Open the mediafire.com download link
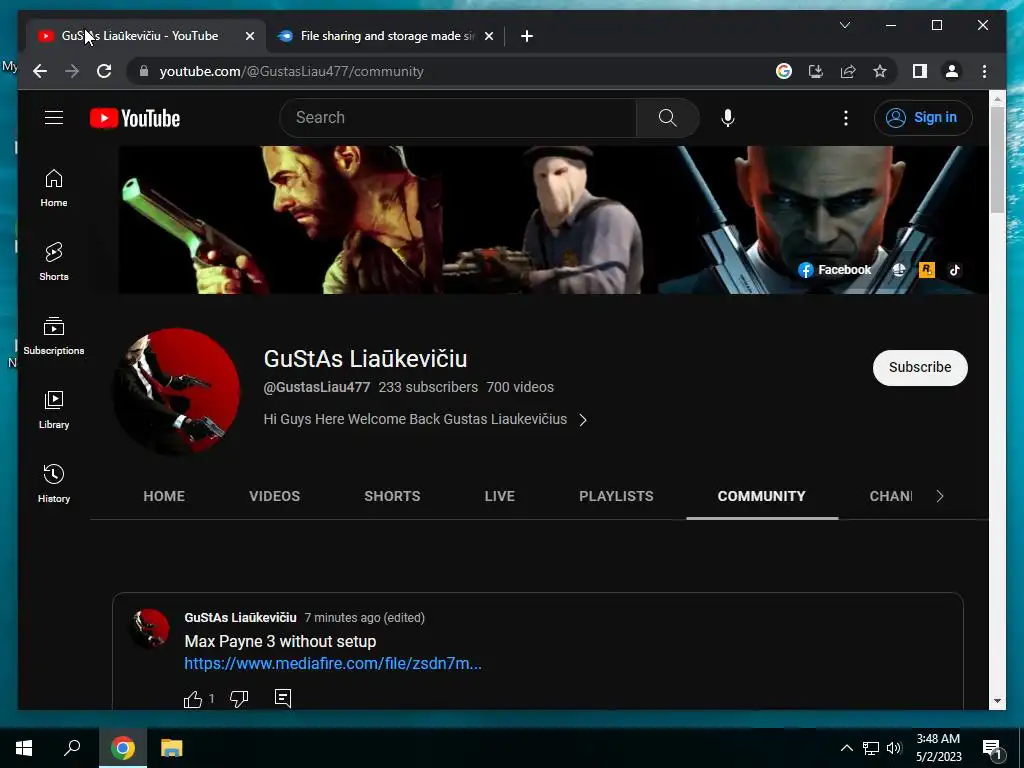This screenshot has height=768, width=1024. click(332, 664)
